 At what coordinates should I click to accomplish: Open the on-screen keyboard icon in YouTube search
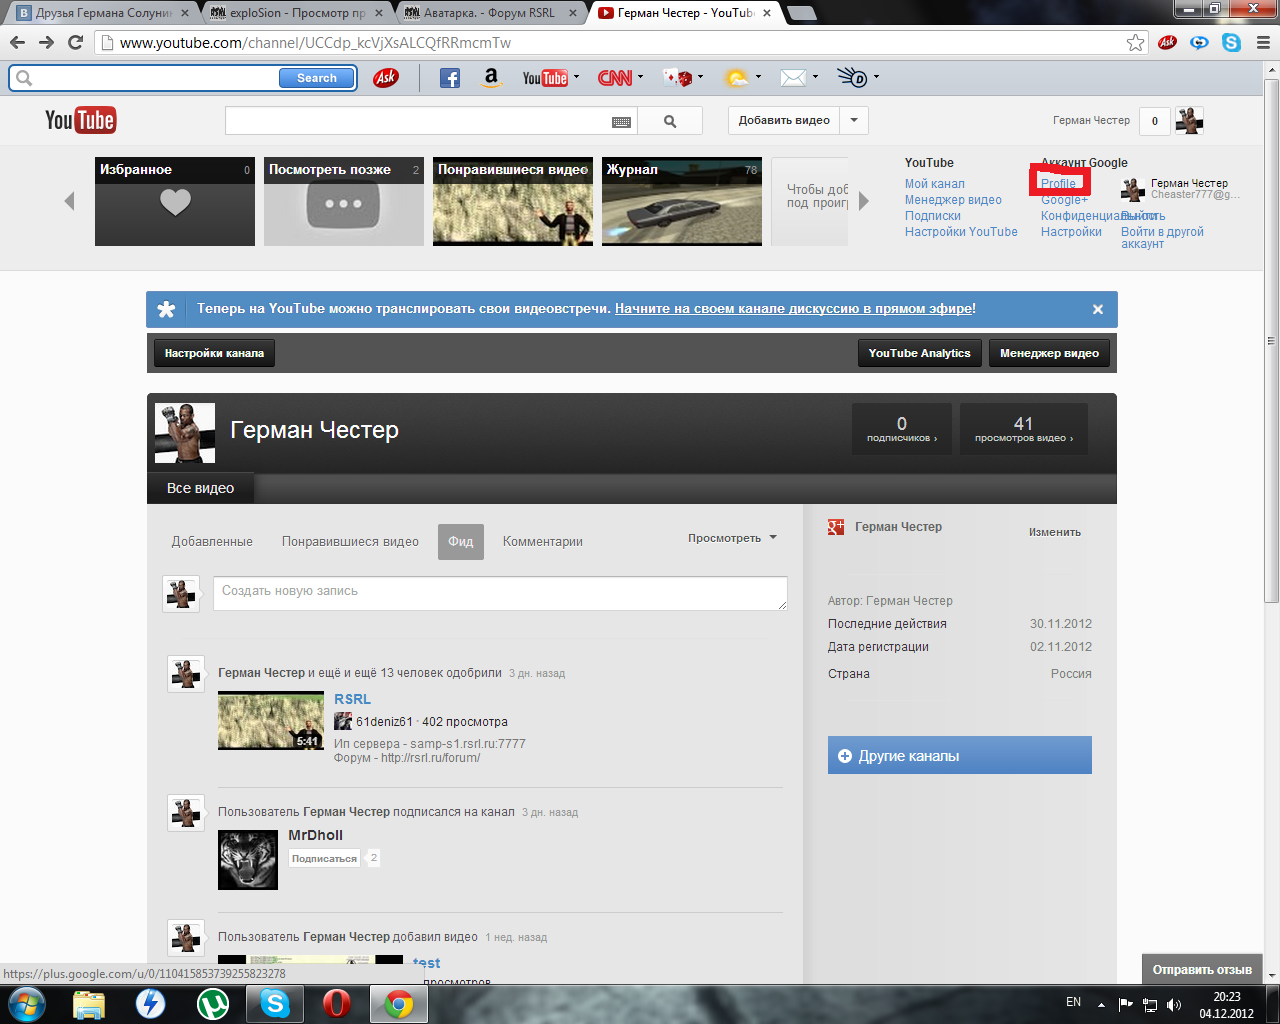[x=621, y=122]
